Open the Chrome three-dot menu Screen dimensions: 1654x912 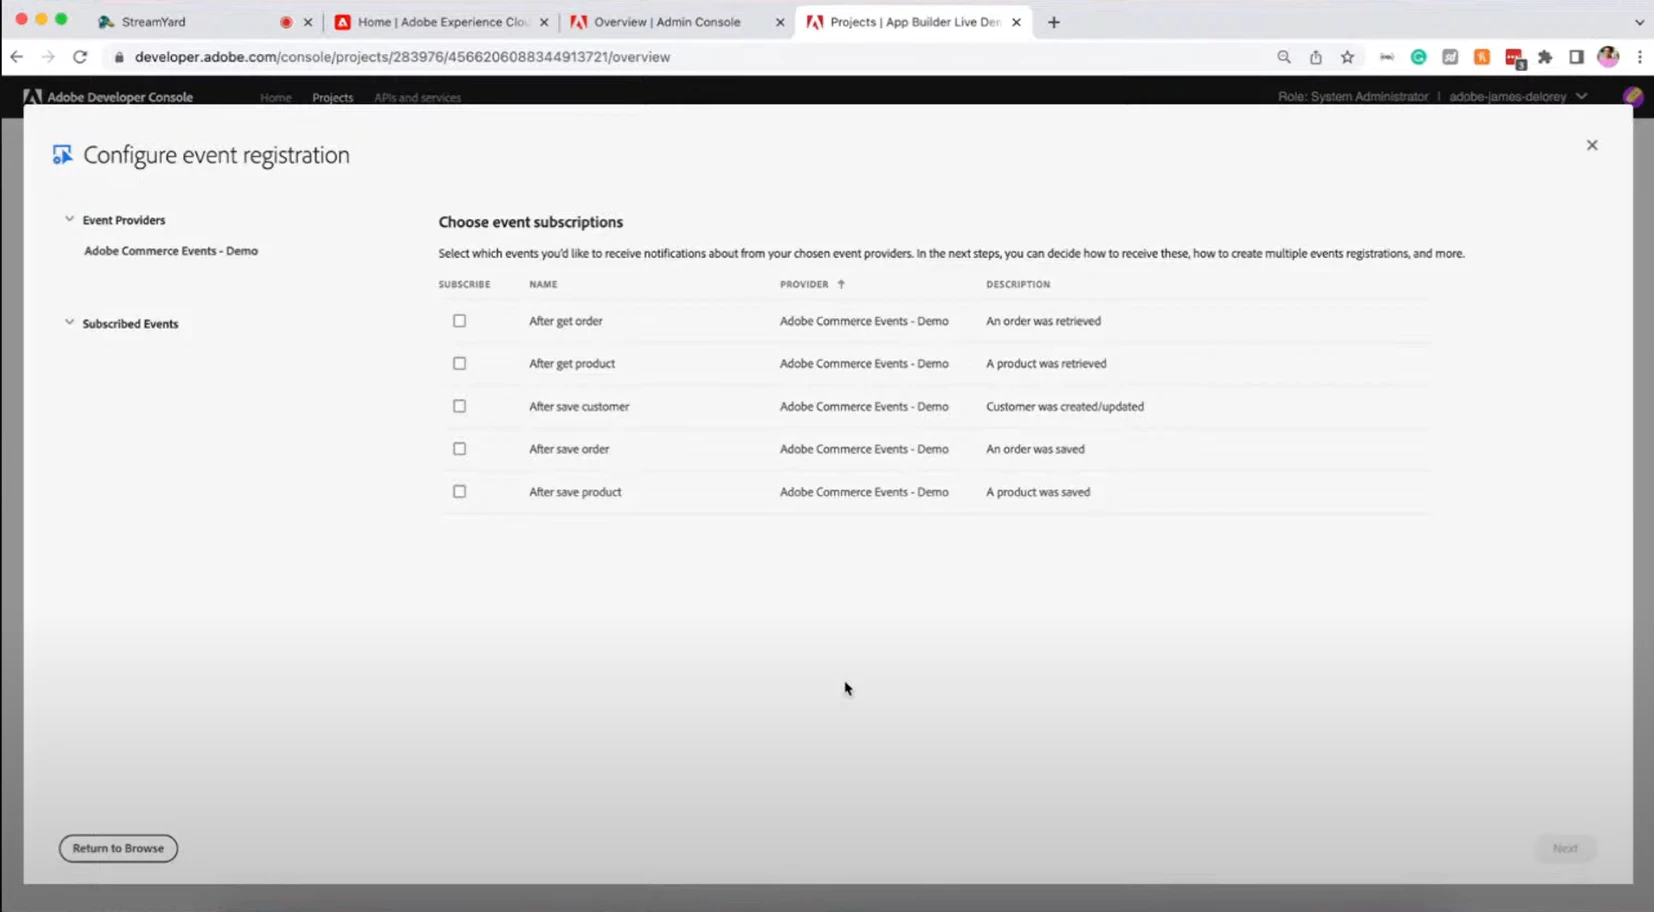coord(1640,57)
